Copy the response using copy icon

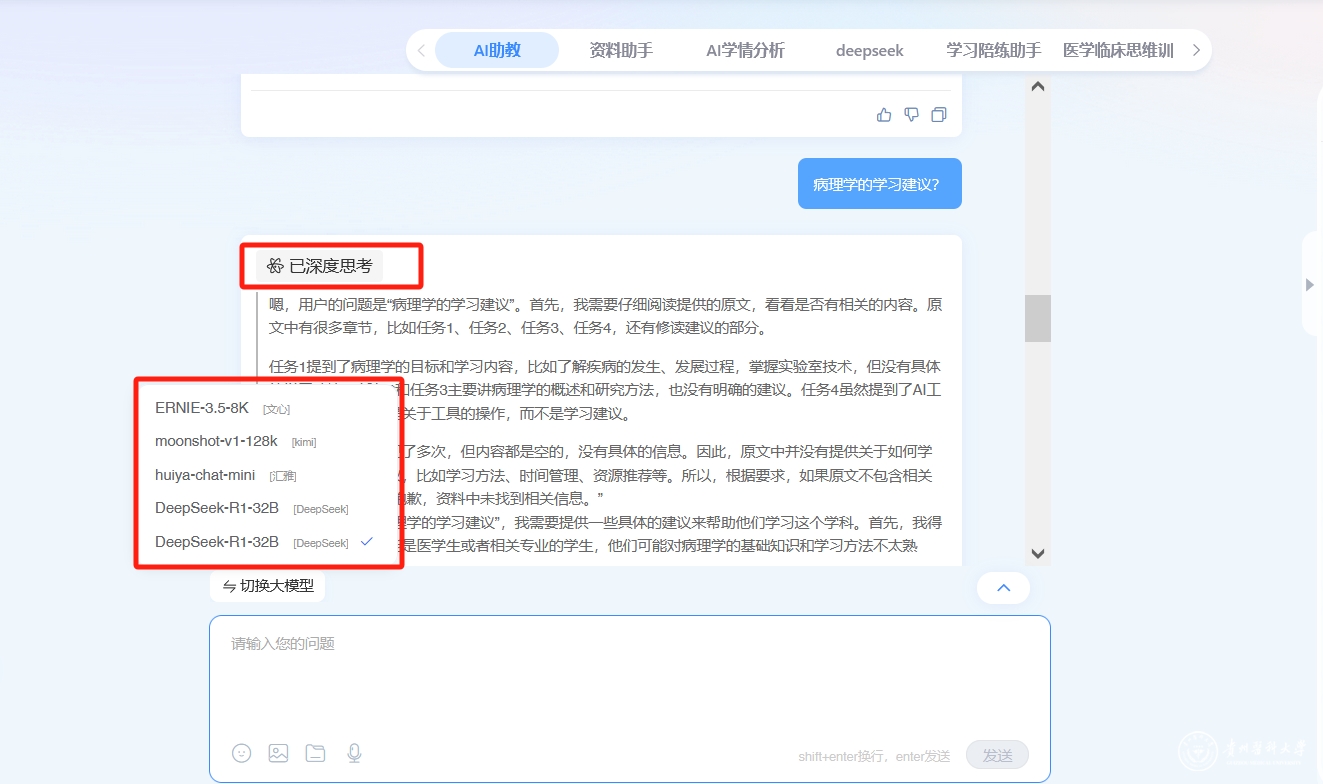pos(938,115)
